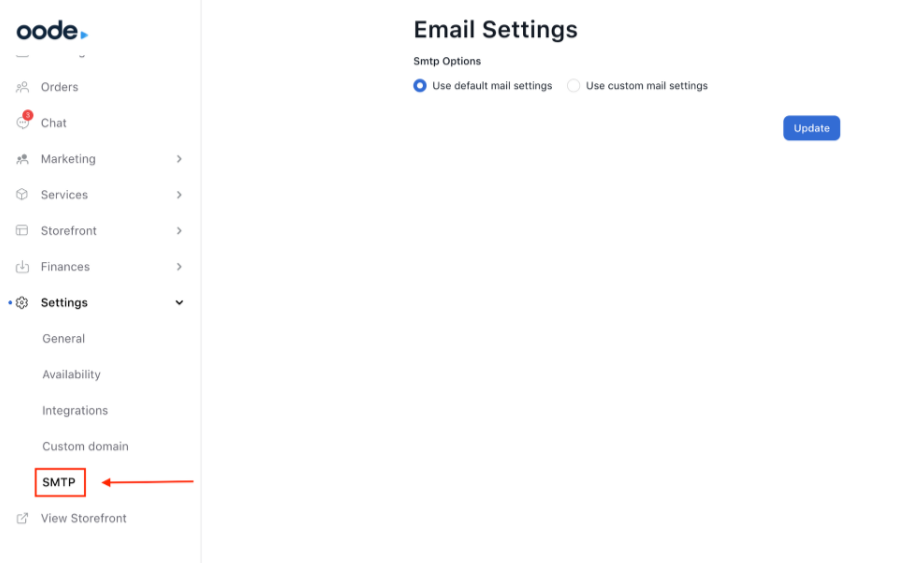This screenshot has width=916, height=563.
Task: Open the General settings page
Action: pos(64,339)
